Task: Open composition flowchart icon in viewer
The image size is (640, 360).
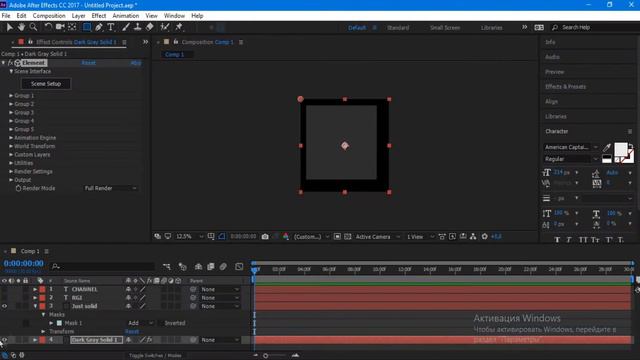Action: pyautogui.click(x=473, y=237)
